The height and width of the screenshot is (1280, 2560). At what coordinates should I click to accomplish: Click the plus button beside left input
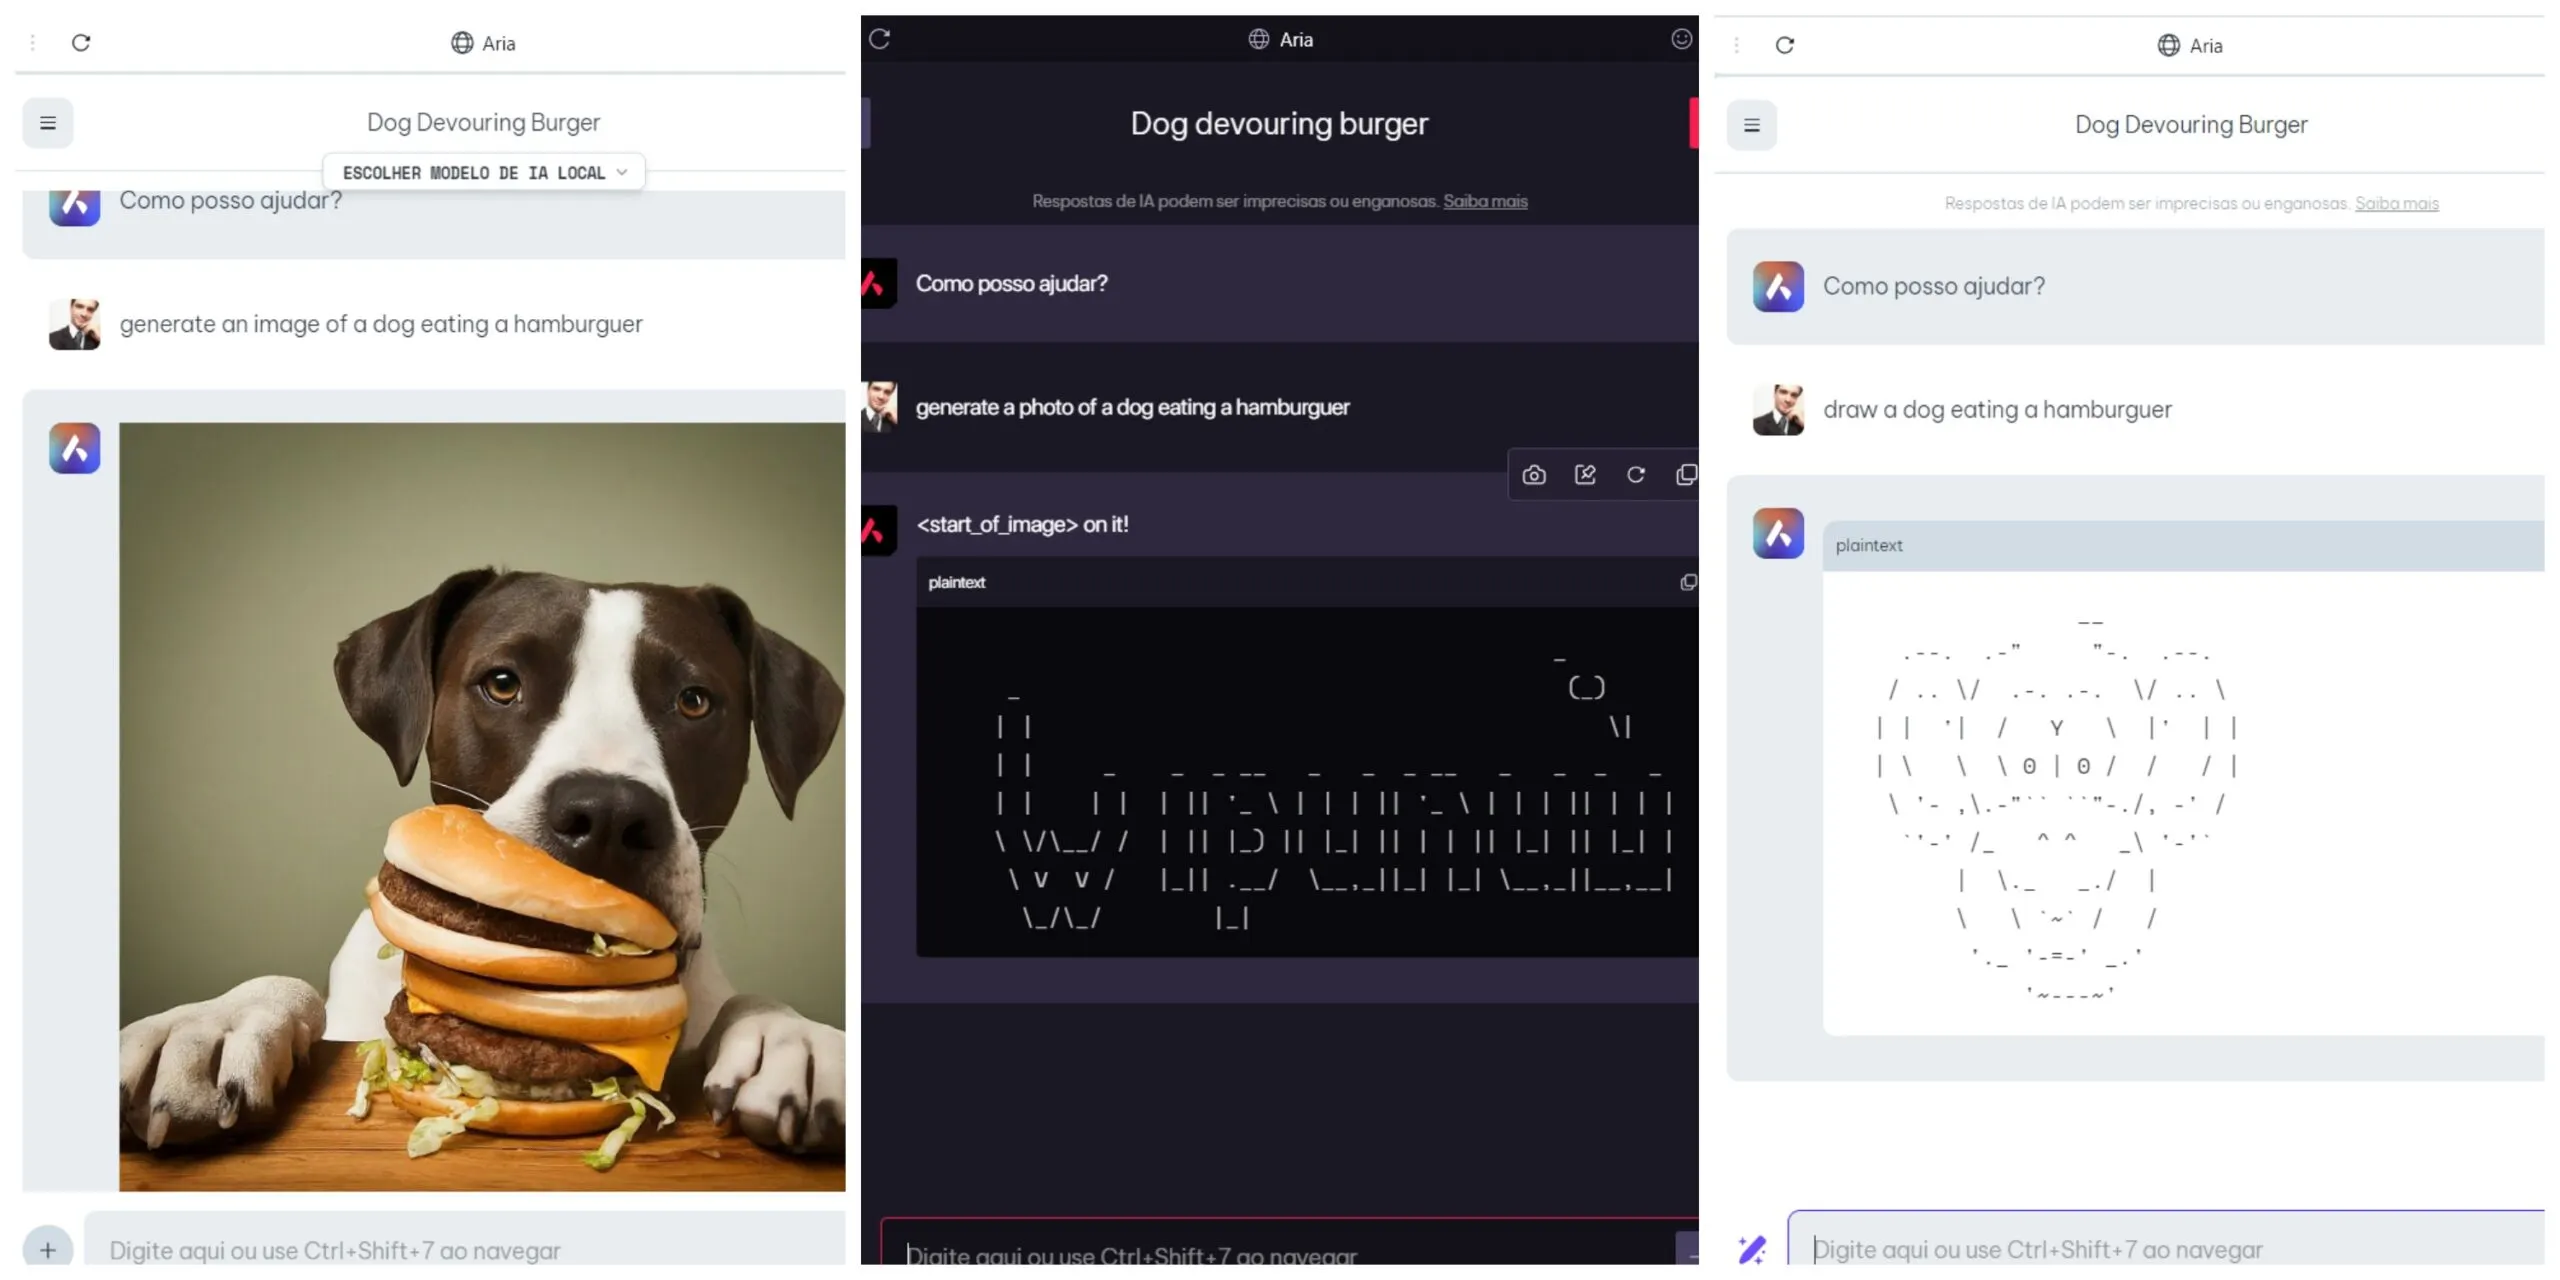pyautogui.click(x=47, y=1249)
